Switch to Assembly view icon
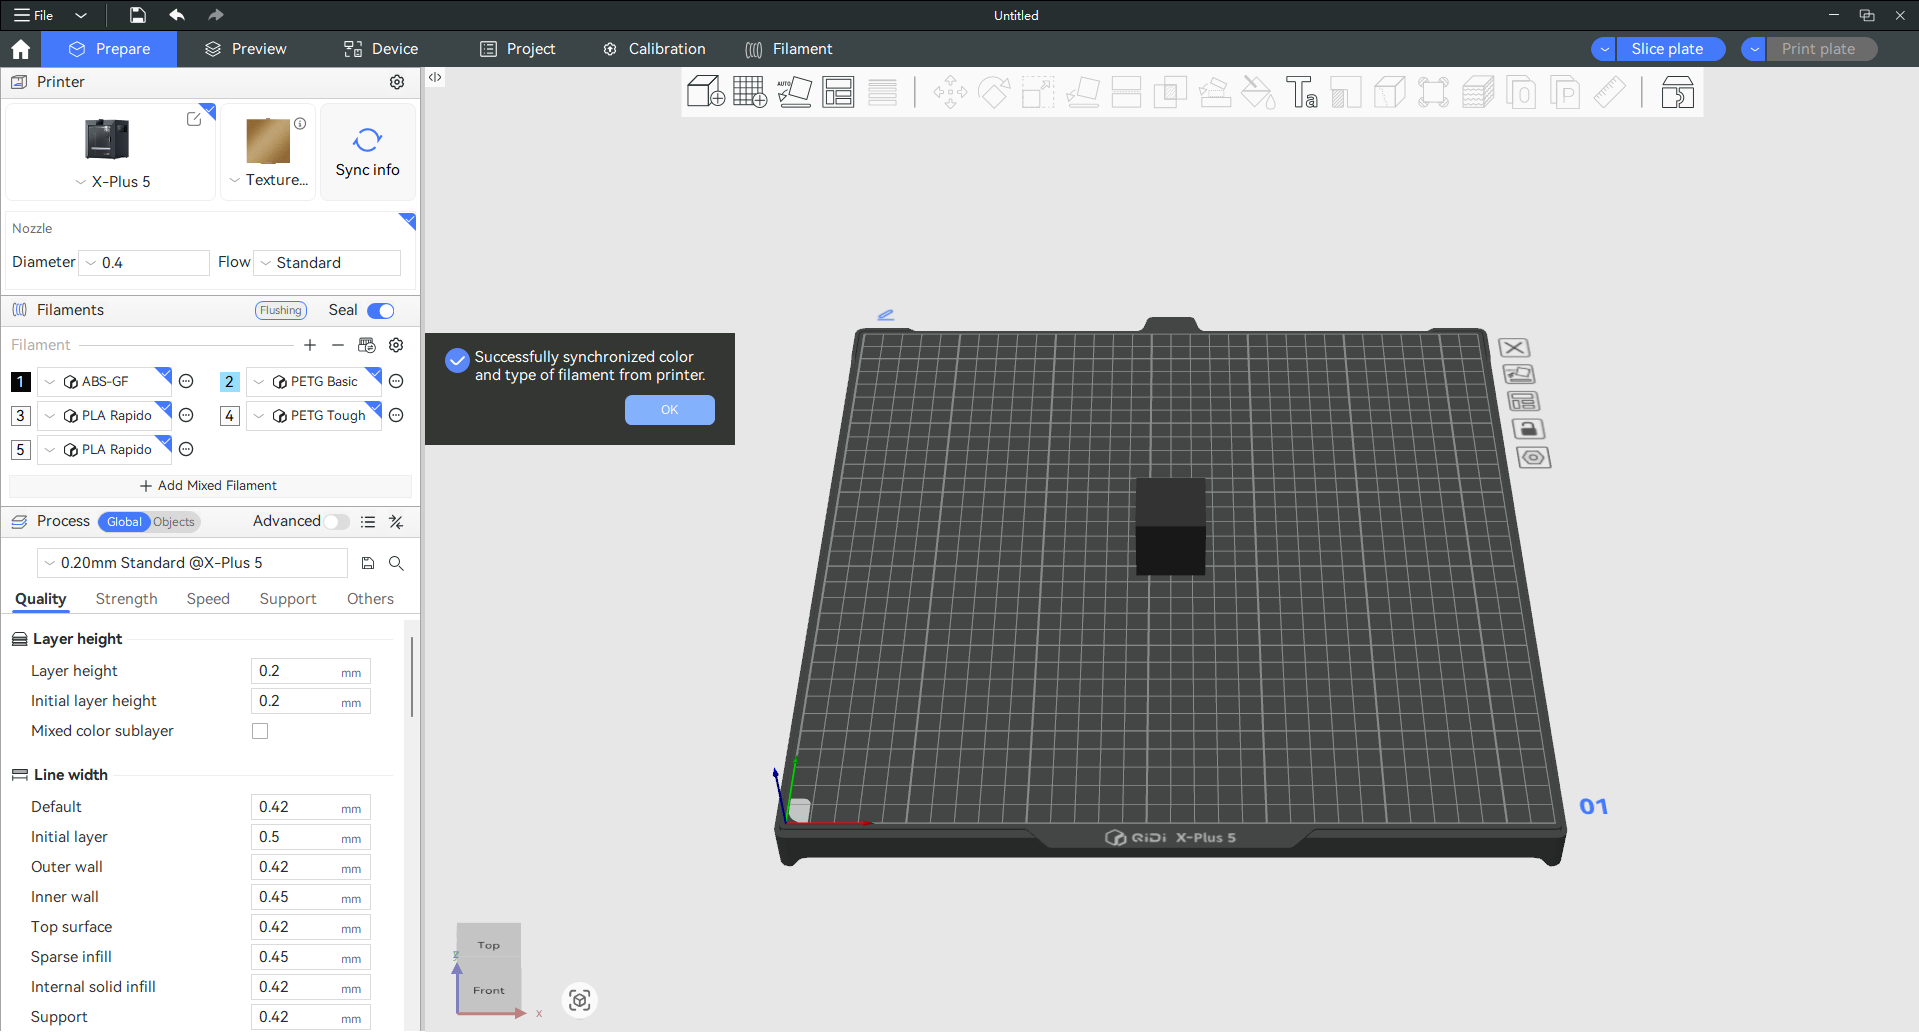Screen dimensions: 1919x1032 coord(1677,93)
